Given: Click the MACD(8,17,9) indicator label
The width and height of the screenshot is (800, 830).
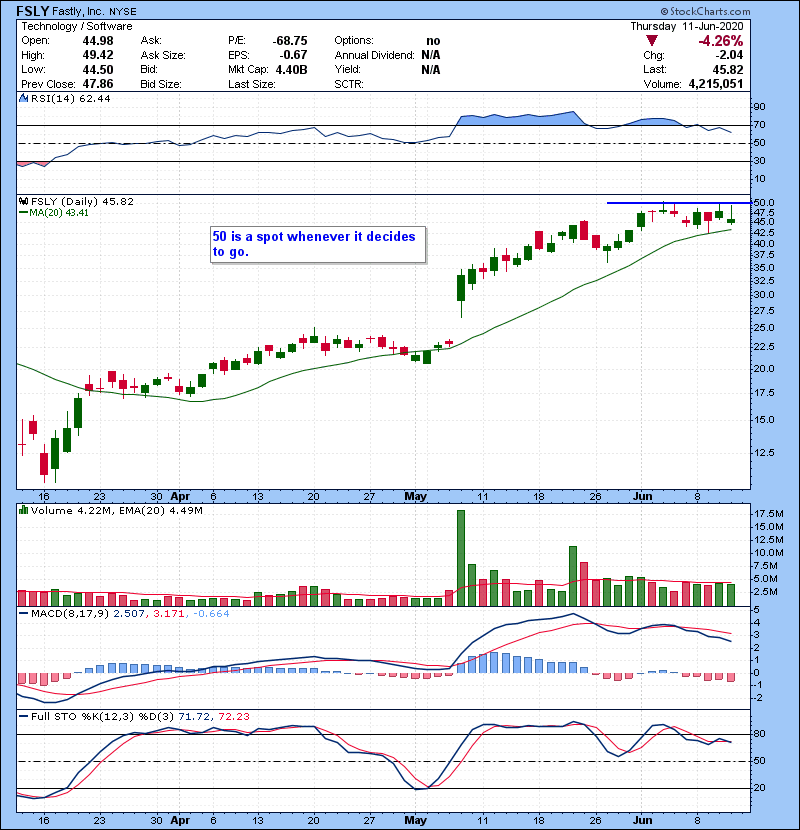Looking at the screenshot, I should click(x=70, y=614).
